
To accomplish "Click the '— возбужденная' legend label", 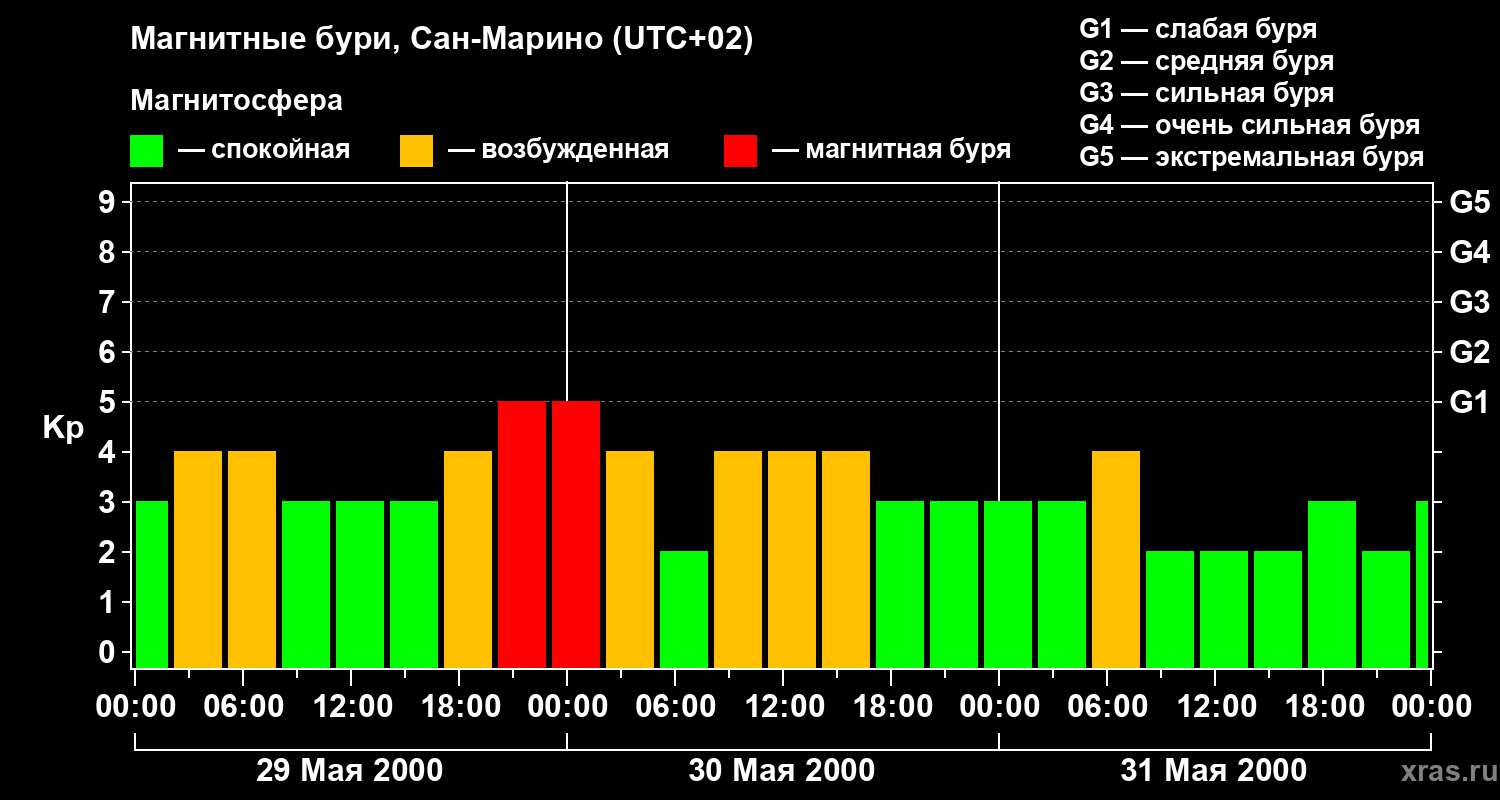I will point(558,151).
